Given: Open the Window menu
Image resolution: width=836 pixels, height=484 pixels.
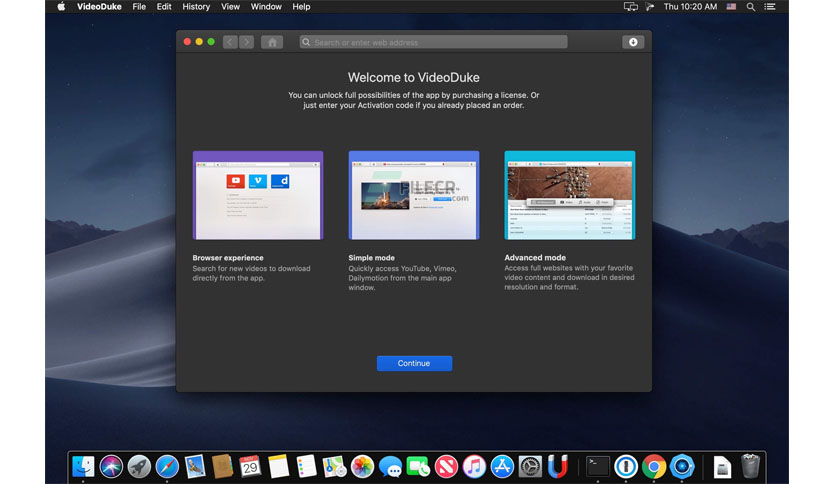Looking at the screenshot, I should 266,7.
